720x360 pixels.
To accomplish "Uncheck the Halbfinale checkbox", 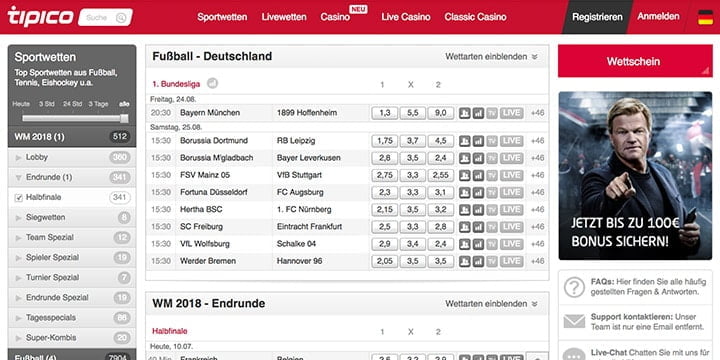I will (x=19, y=198).
